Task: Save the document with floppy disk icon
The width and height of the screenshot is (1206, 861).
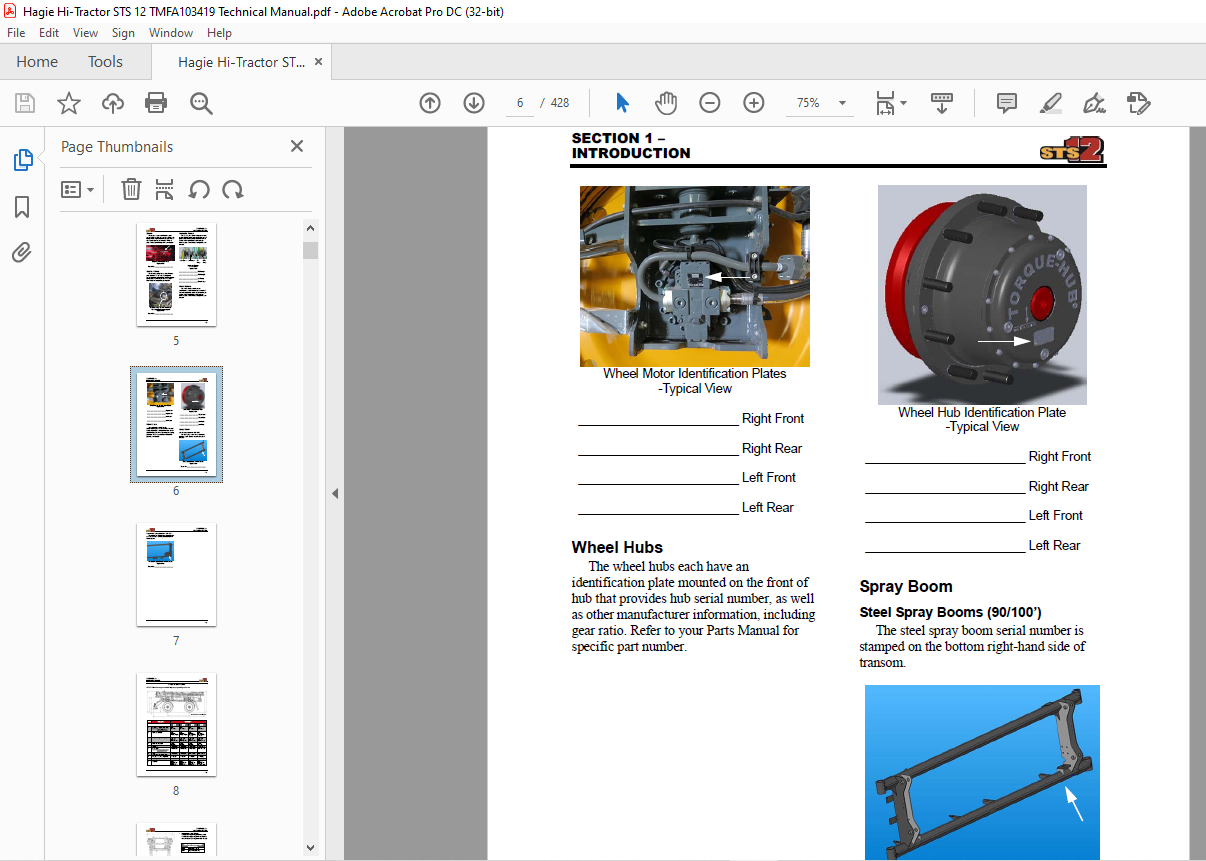Action: tap(25, 103)
